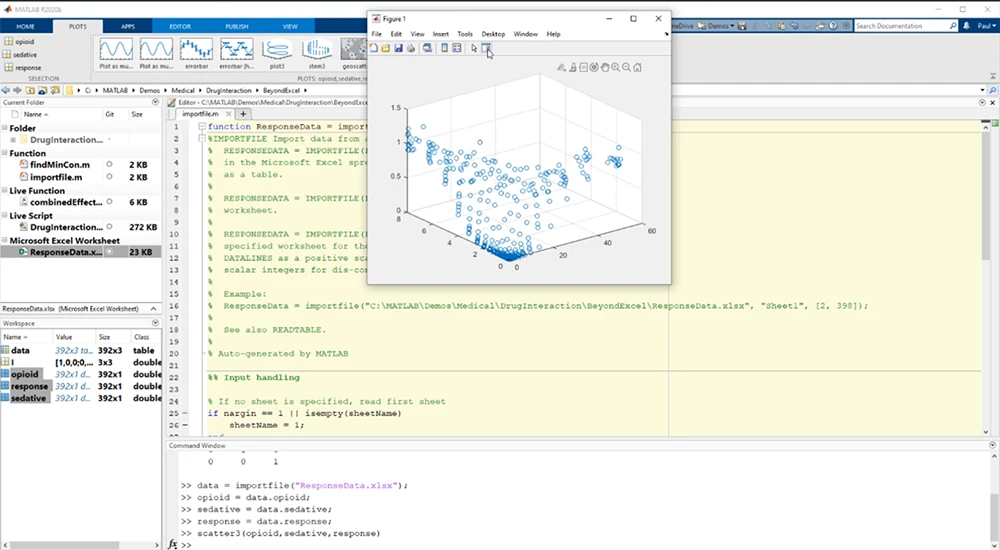
Task: Open the address bar path dropdown arrow
Action: tap(983, 90)
